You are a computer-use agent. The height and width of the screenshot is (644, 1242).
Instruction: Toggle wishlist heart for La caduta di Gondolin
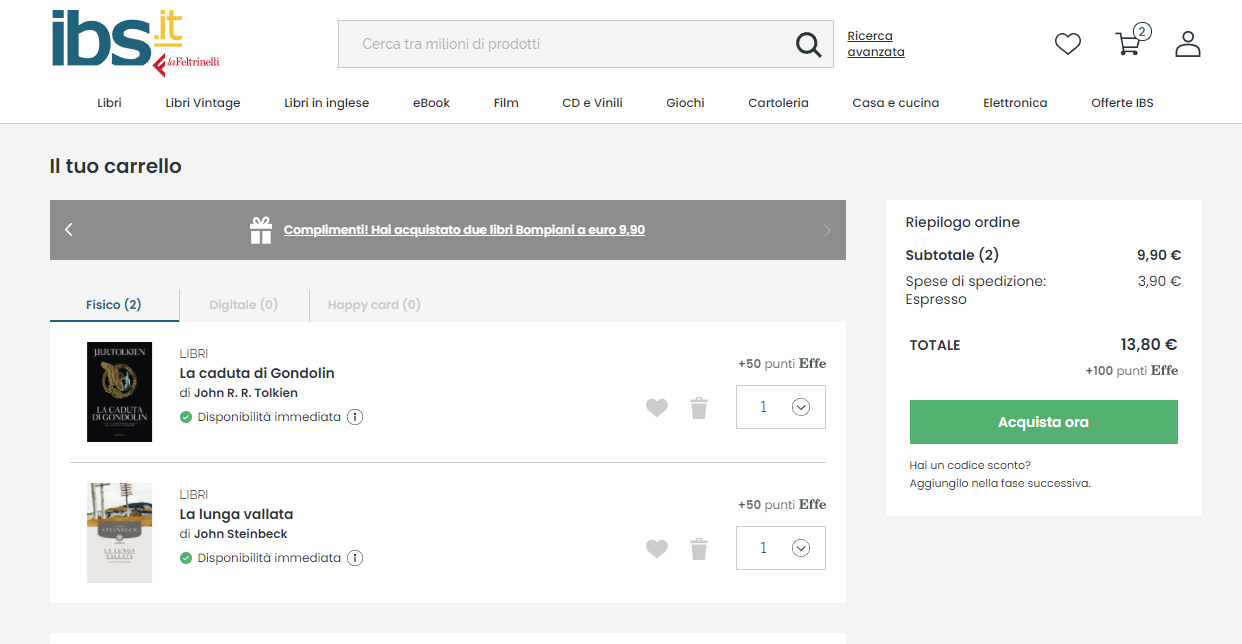point(656,408)
